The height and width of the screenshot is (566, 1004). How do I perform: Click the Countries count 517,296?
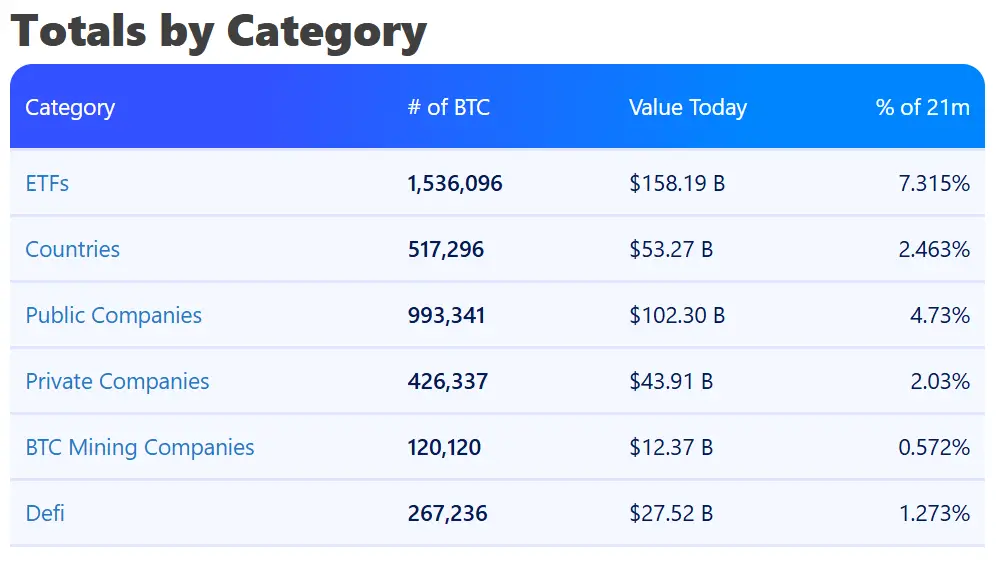pyautogui.click(x=445, y=250)
